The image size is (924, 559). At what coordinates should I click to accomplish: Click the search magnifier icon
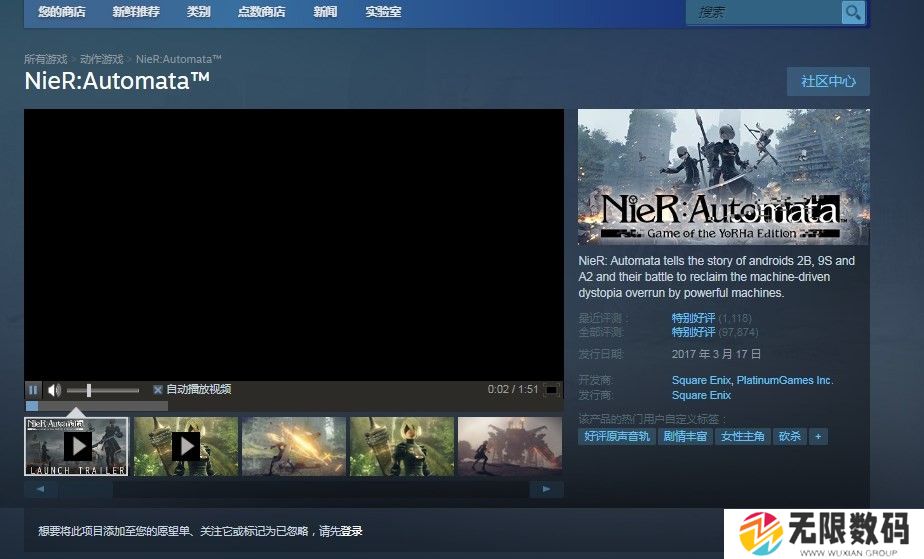pyautogui.click(x=852, y=12)
